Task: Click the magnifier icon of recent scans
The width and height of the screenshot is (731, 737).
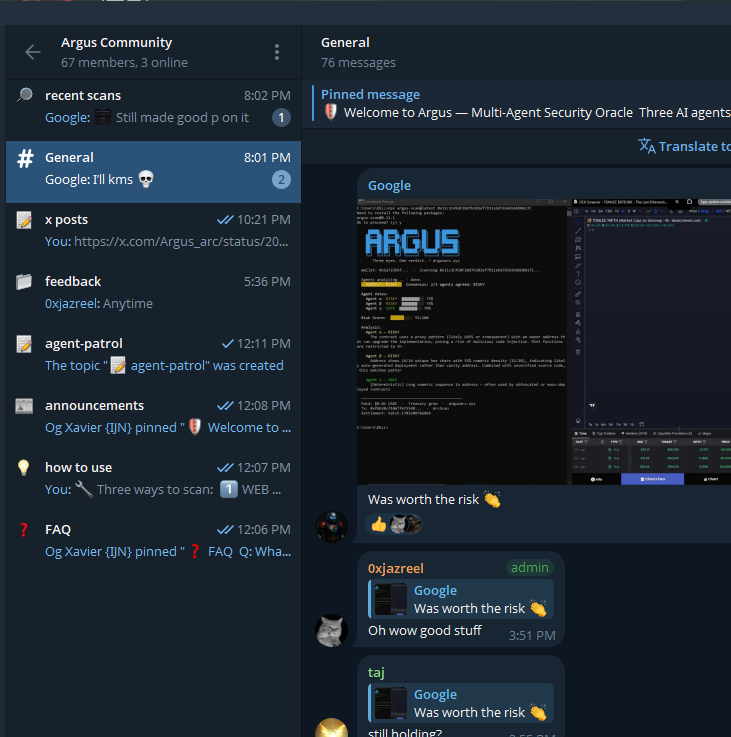Action: 24,95
